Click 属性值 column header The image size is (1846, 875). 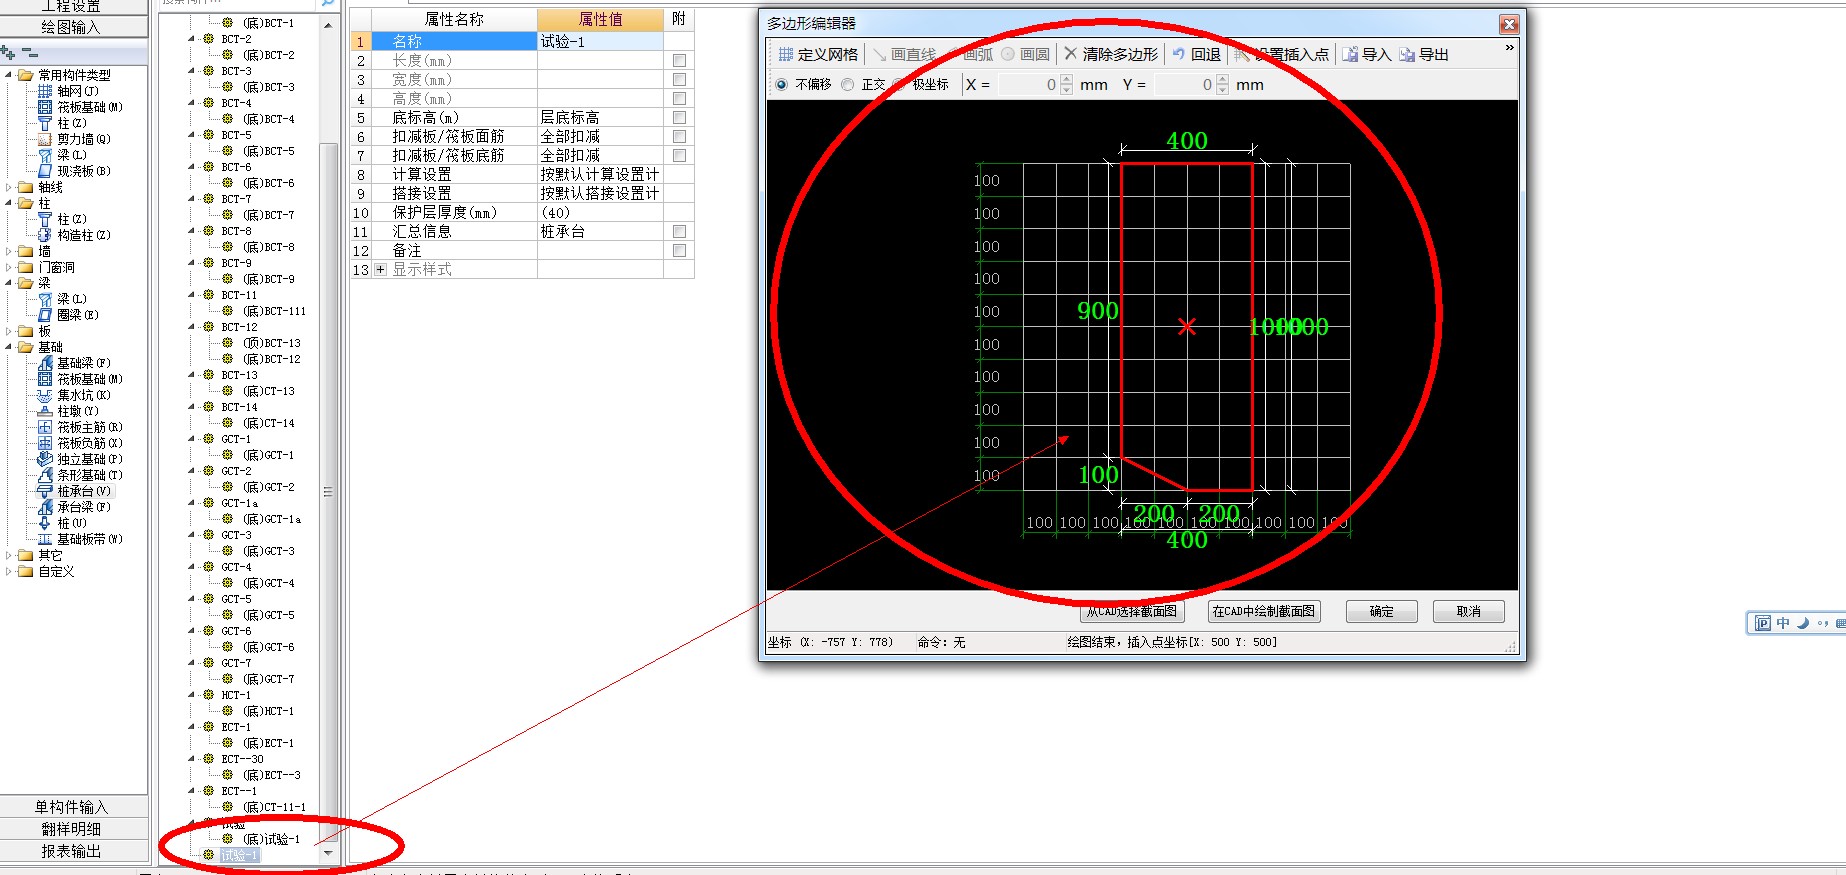point(600,19)
